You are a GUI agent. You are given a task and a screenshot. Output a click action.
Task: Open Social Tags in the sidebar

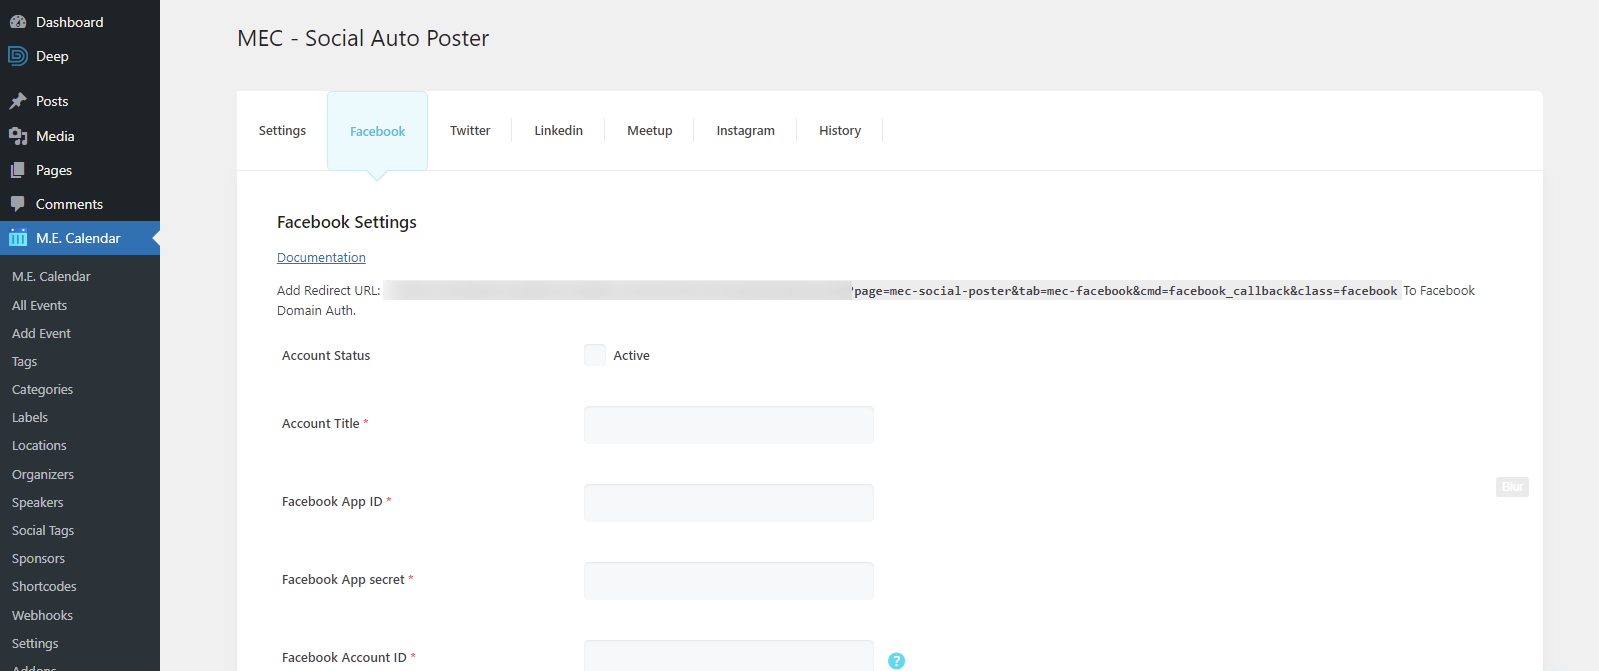point(43,531)
